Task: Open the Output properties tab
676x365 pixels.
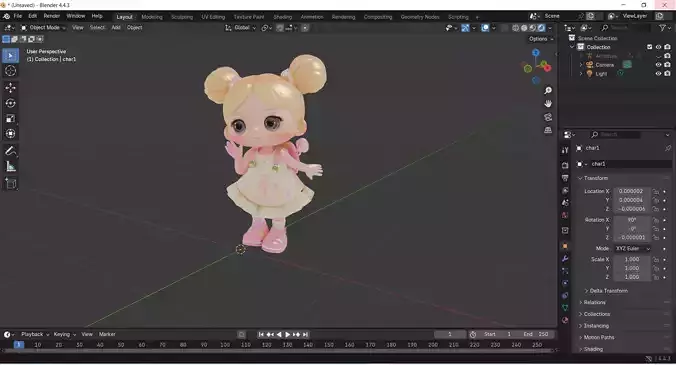Action: [x=565, y=178]
